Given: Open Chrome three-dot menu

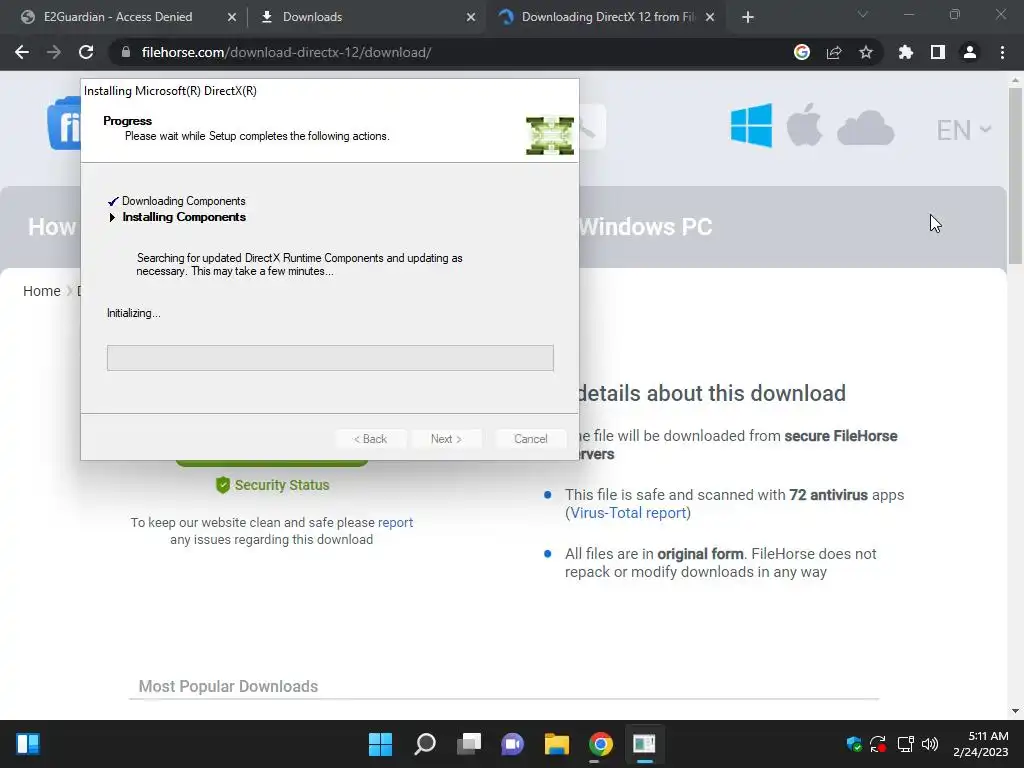Looking at the screenshot, I should (x=1002, y=52).
